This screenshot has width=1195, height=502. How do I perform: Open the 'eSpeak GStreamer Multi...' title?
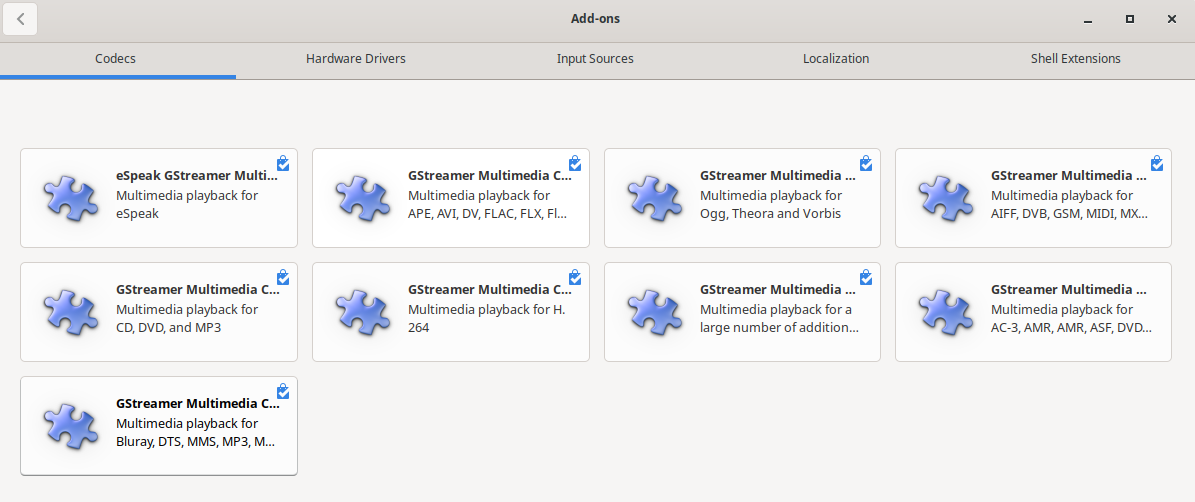click(x=197, y=175)
